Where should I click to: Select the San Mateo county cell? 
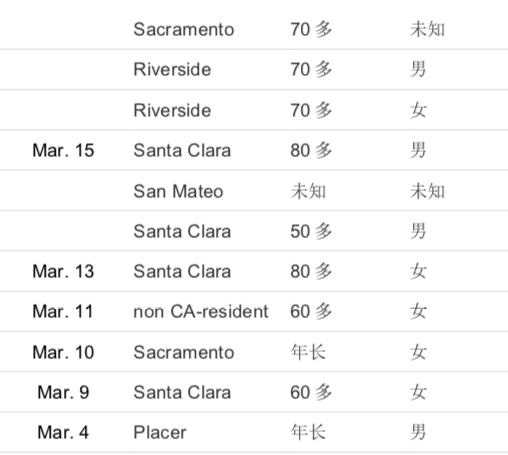point(178,192)
